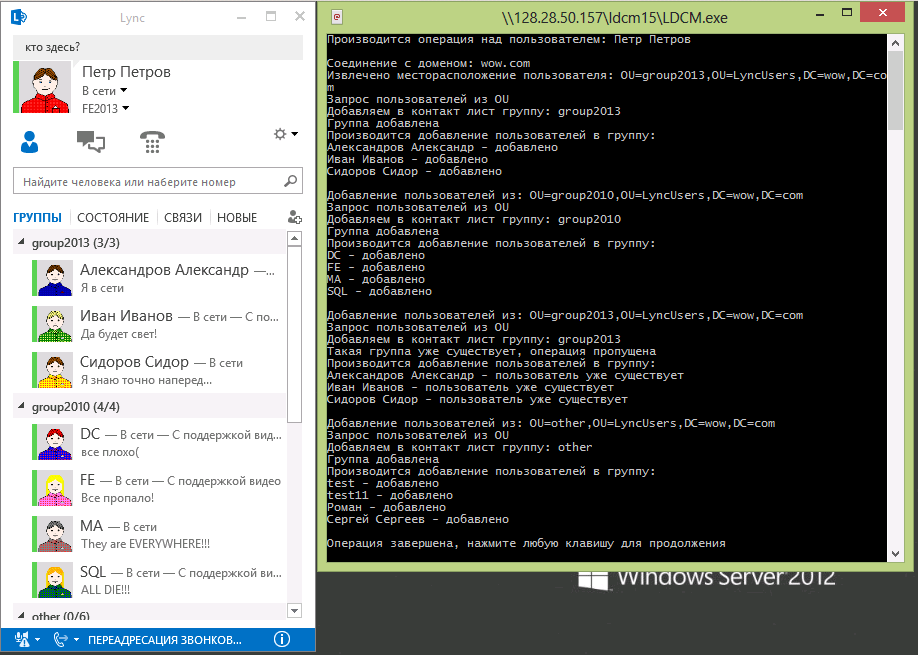Click the call forwarding phone icon
918x655 pixels.
tap(60, 639)
